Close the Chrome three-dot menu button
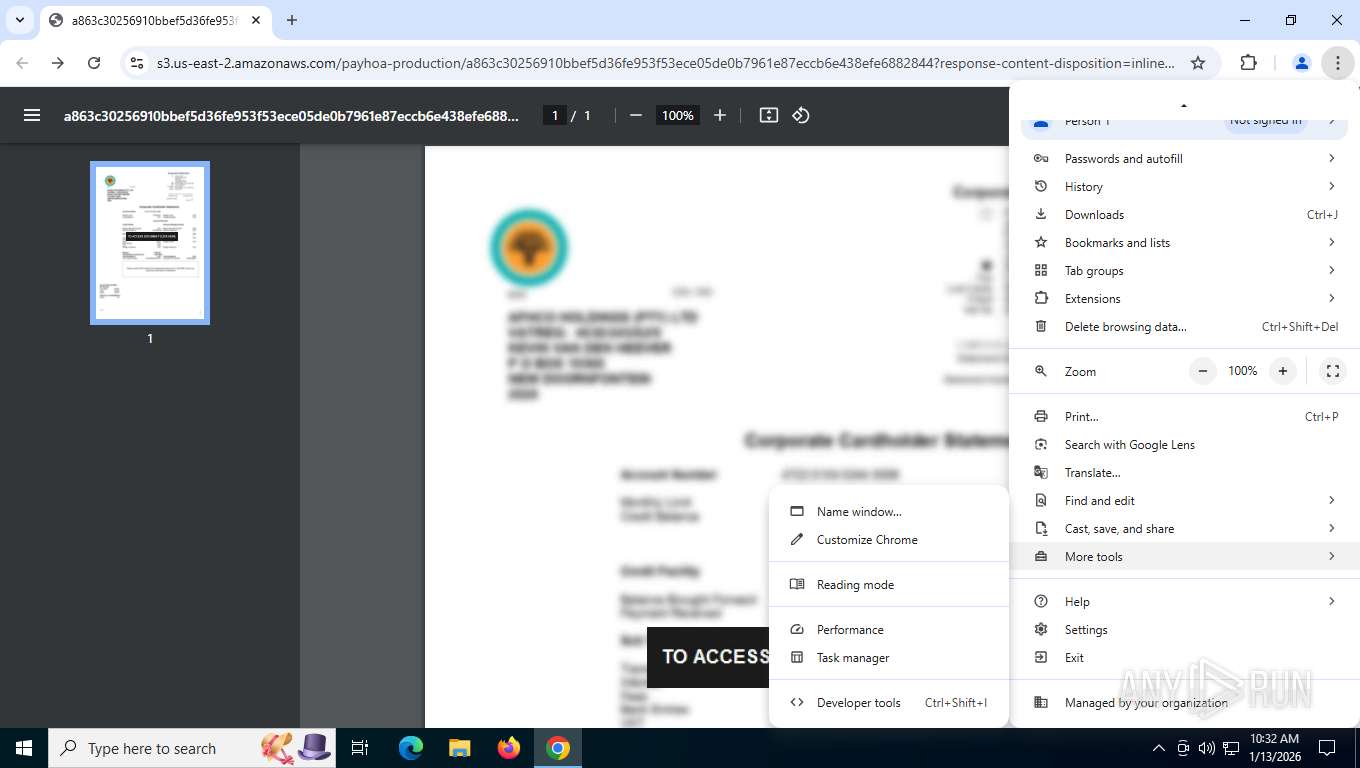Screen dimensions: 1360x768 pyautogui.click(x=1337, y=63)
